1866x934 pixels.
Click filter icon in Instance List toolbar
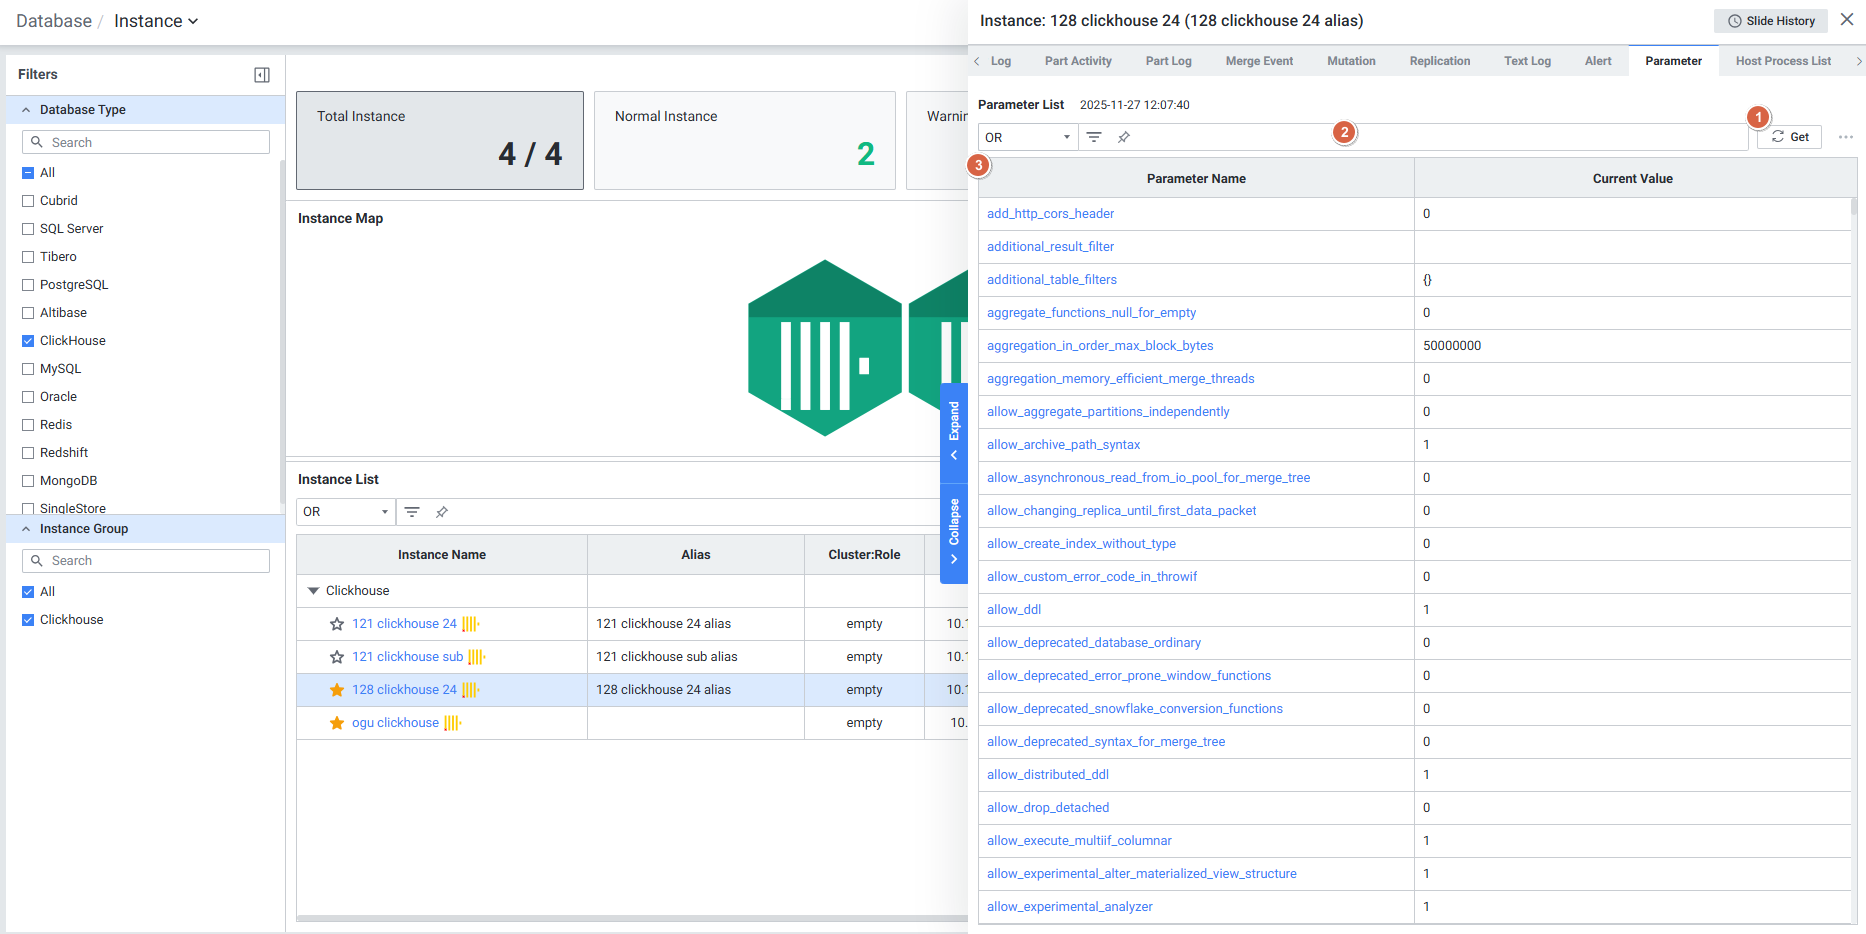coord(412,512)
